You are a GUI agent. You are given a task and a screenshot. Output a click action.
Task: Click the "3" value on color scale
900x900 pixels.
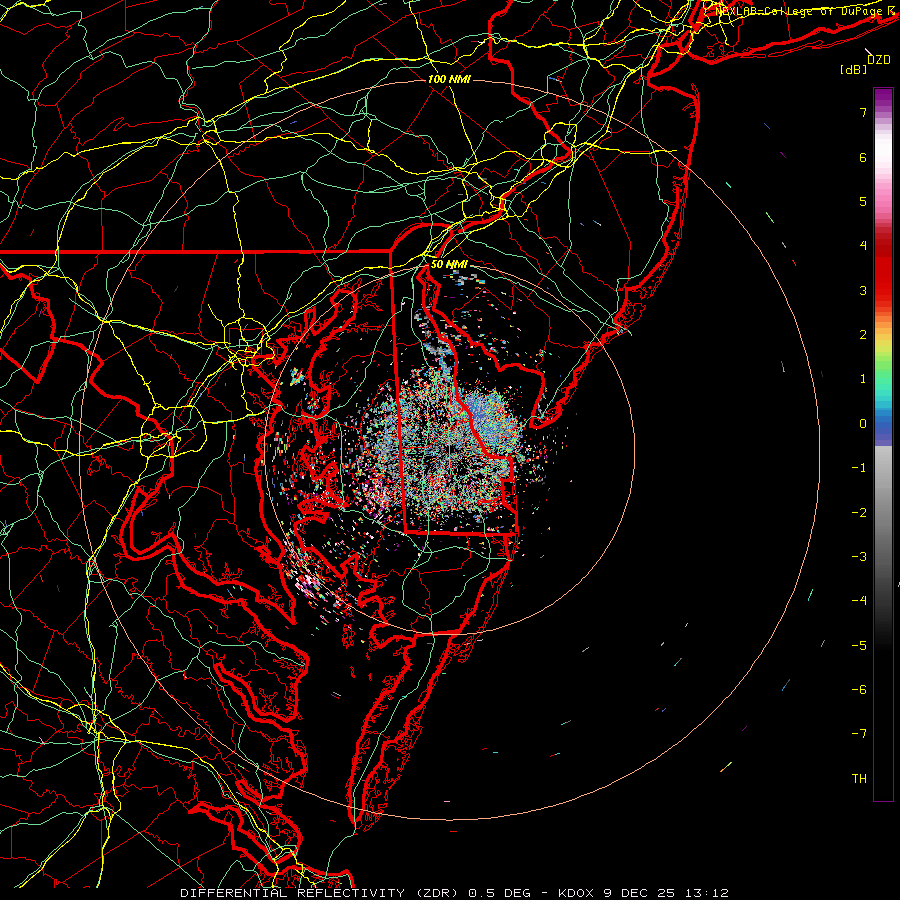[x=863, y=290]
